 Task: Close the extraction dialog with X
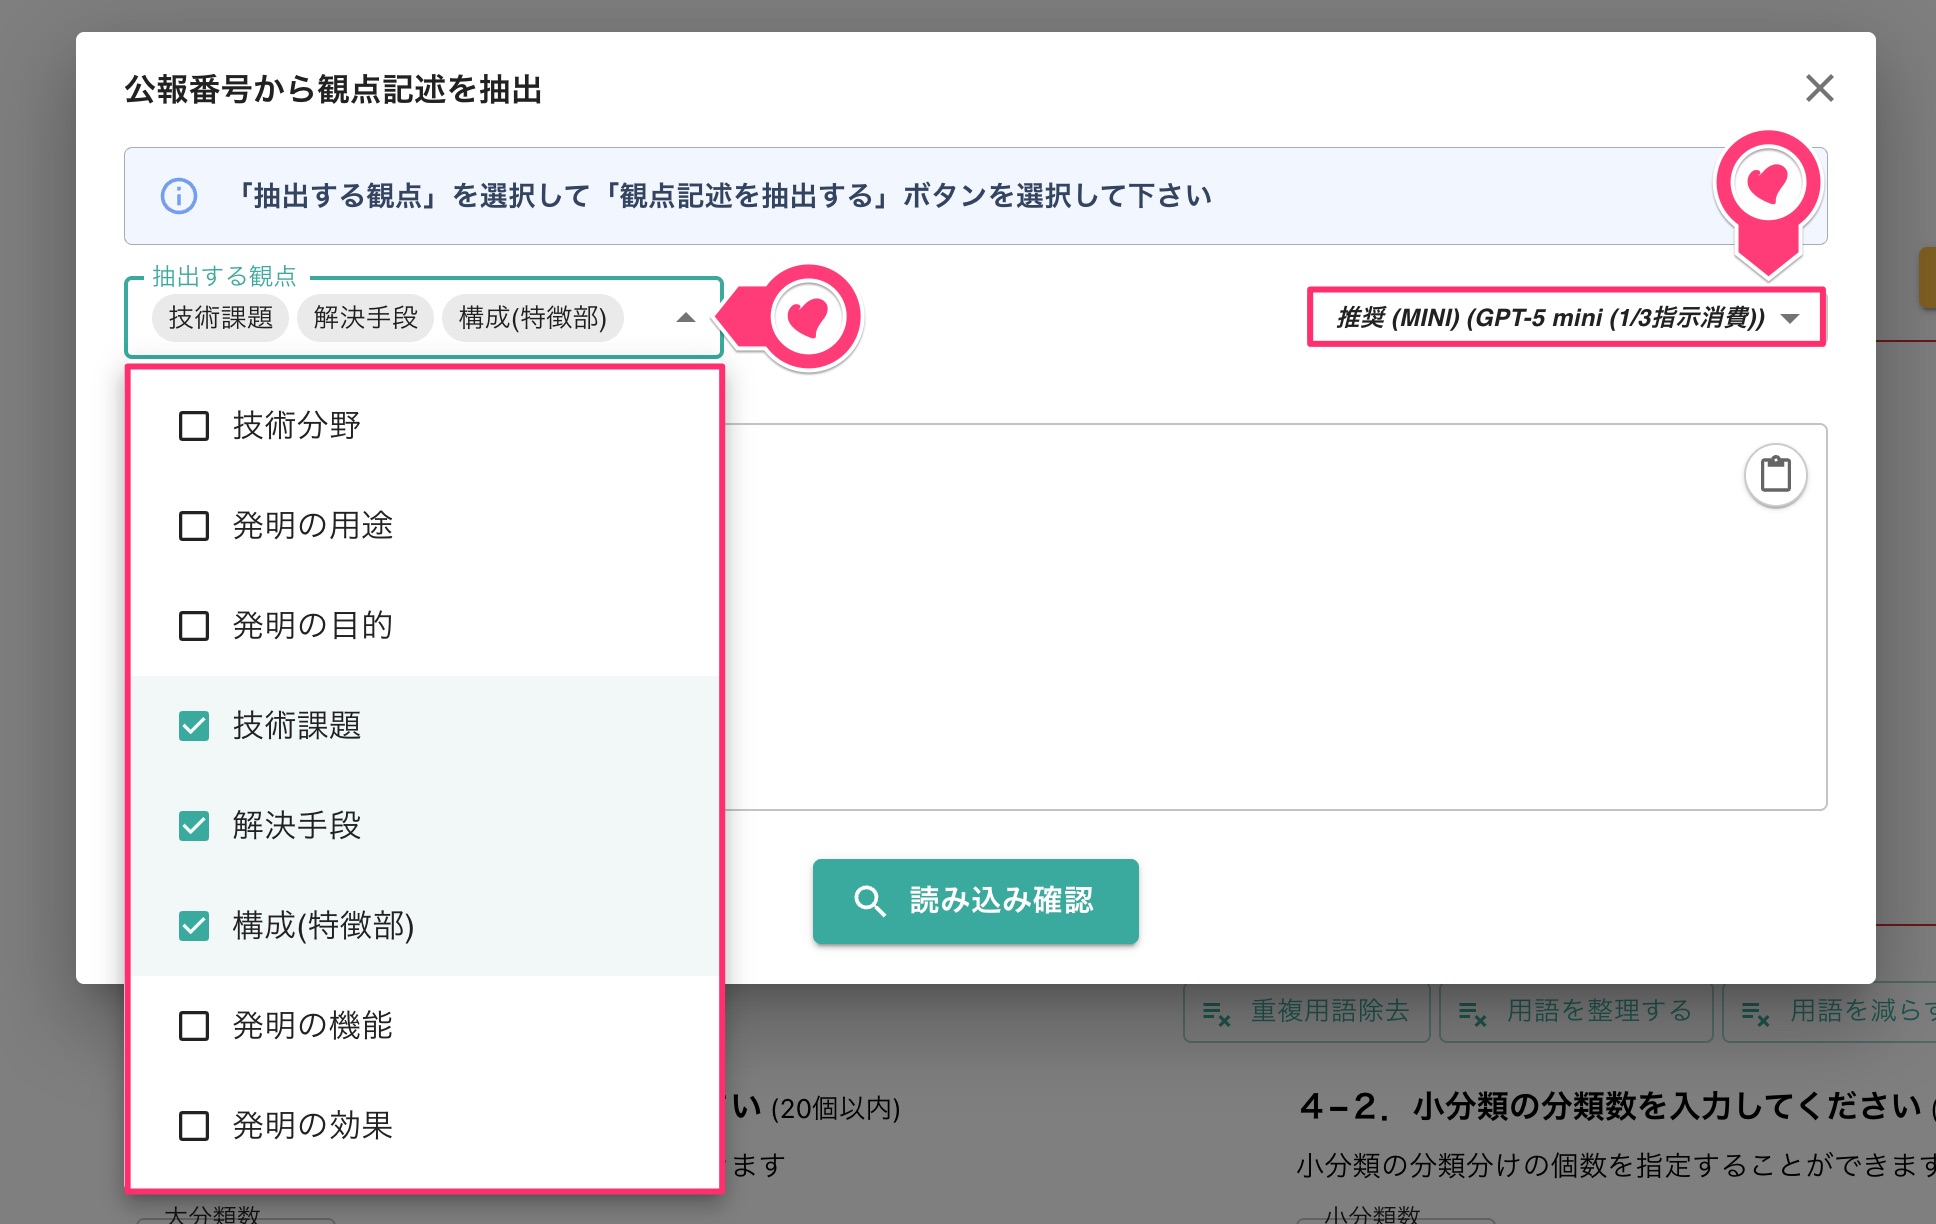[1819, 88]
